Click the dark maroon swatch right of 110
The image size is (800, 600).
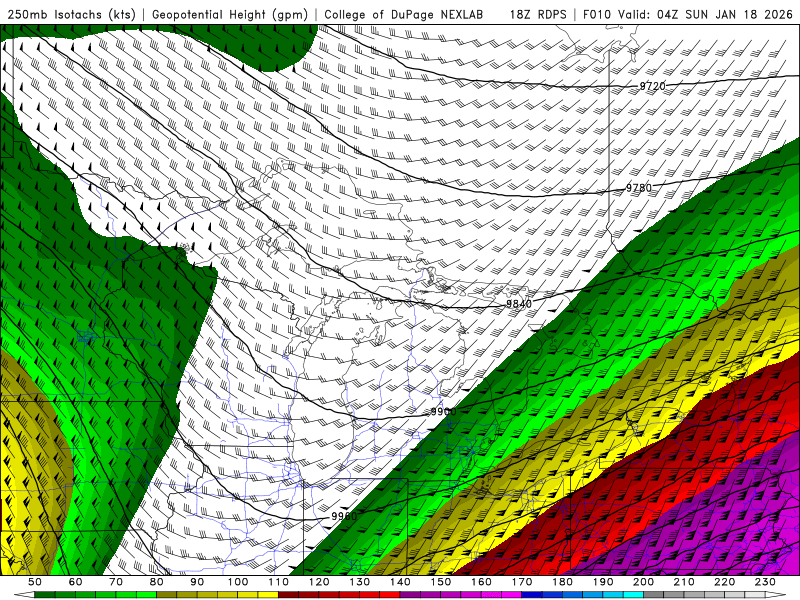click(288, 595)
